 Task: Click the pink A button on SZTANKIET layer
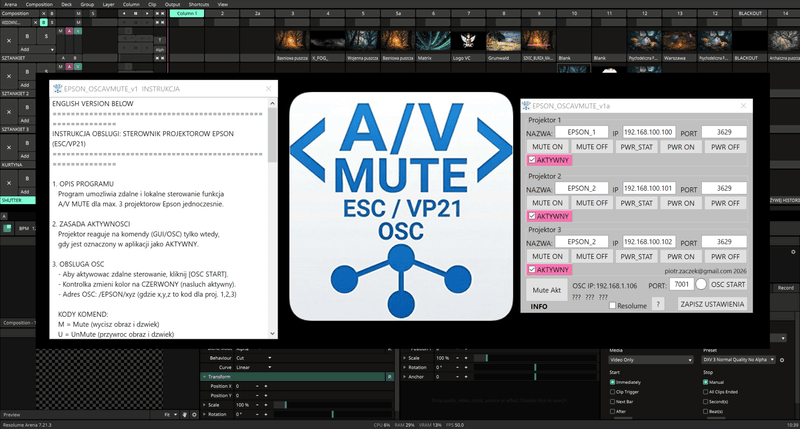pos(69,31)
